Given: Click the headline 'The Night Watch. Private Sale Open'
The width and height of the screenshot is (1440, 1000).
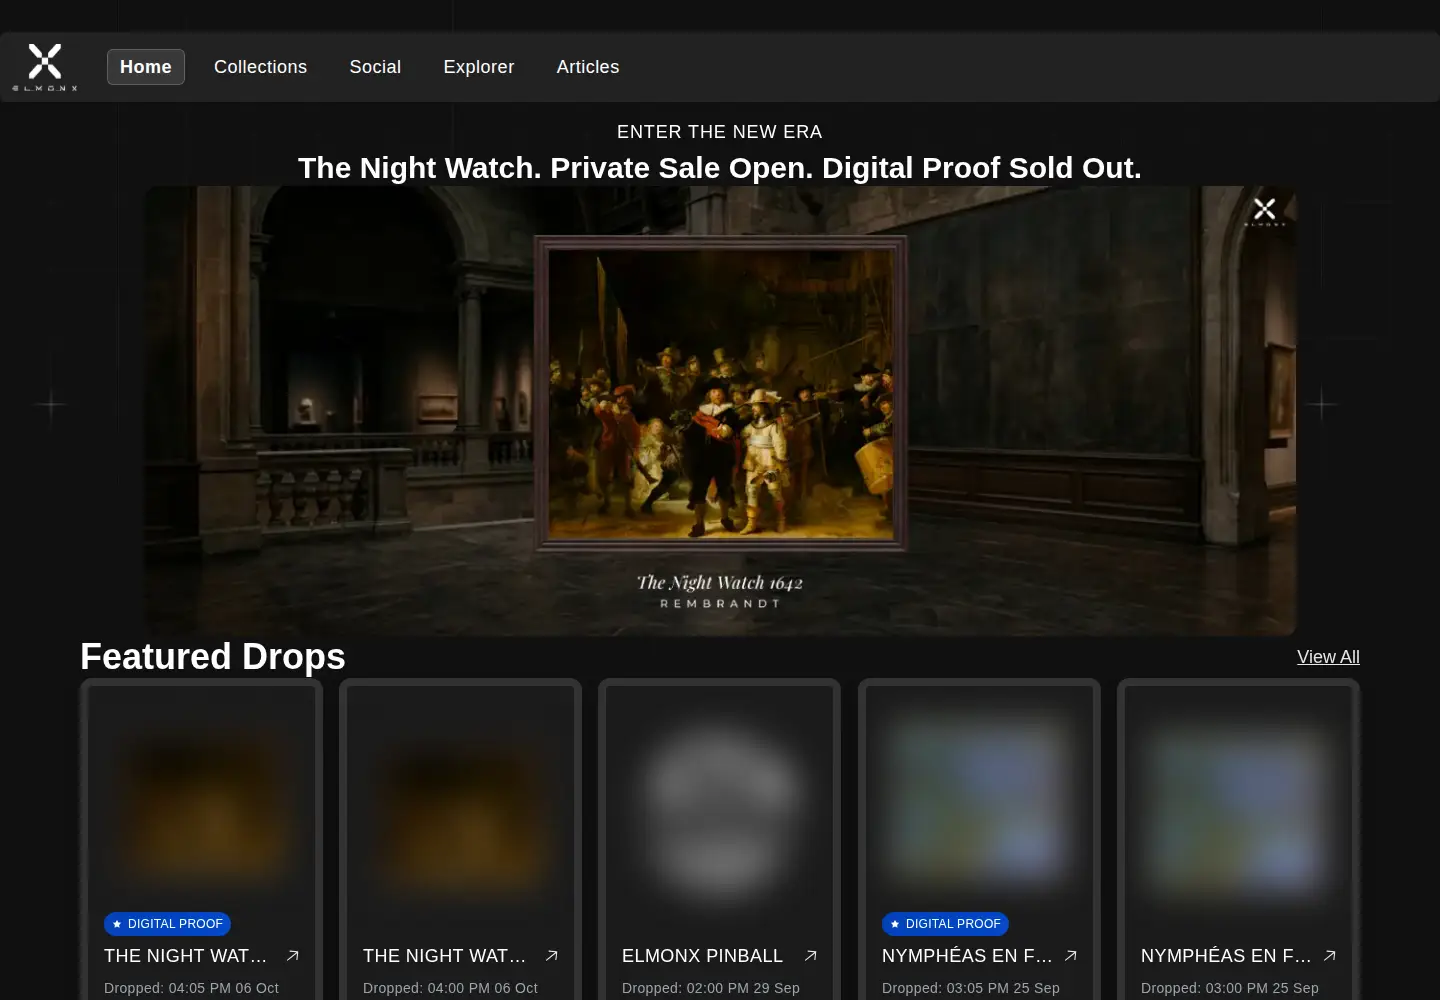Looking at the screenshot, I should pos(720,168).
